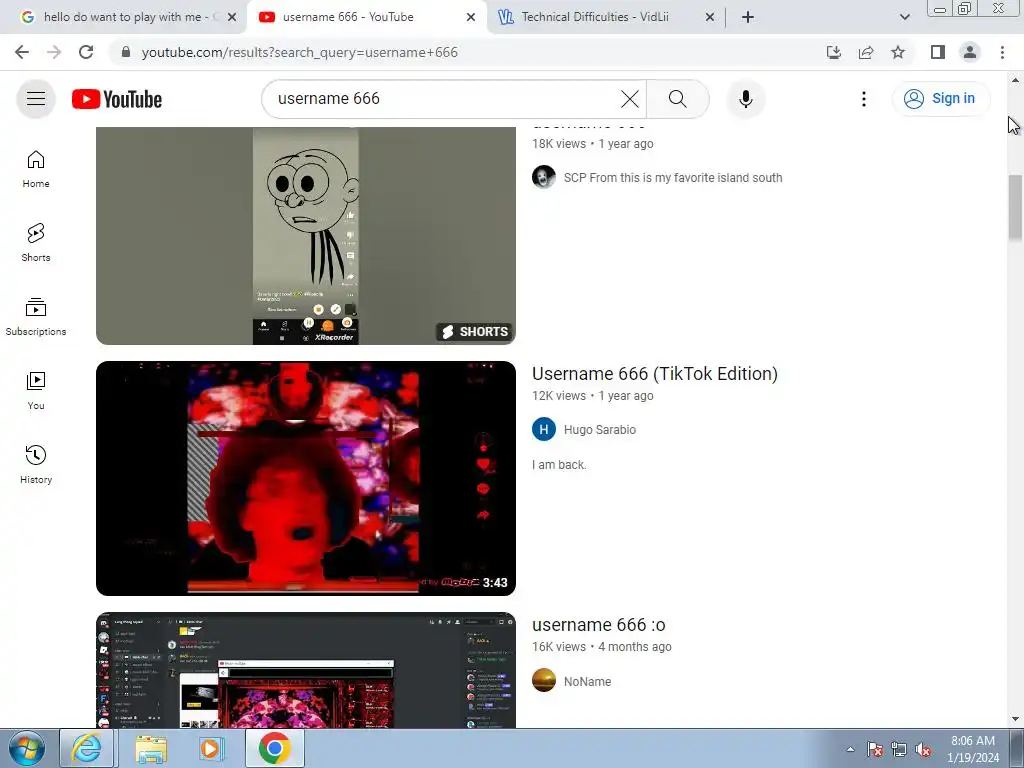This screenshot has height=768, width=1024.
Task: Click '16K views' metadata text
Action: pyautogui.click(x=558, y=647)
